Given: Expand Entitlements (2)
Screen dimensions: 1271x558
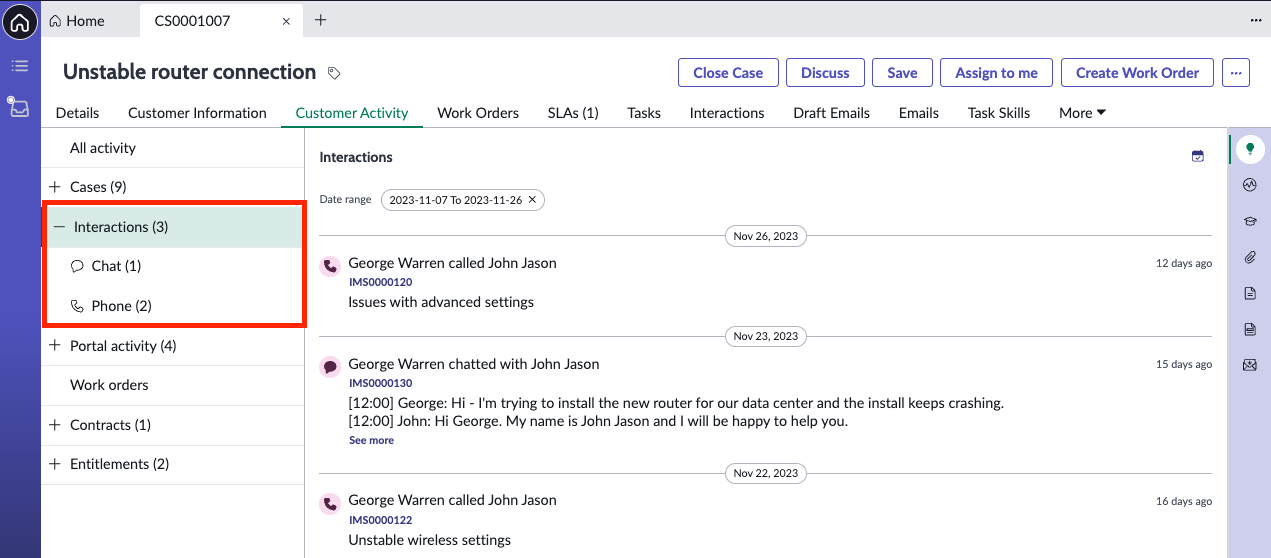Looking at the screenshot, I should coord(55,464).
